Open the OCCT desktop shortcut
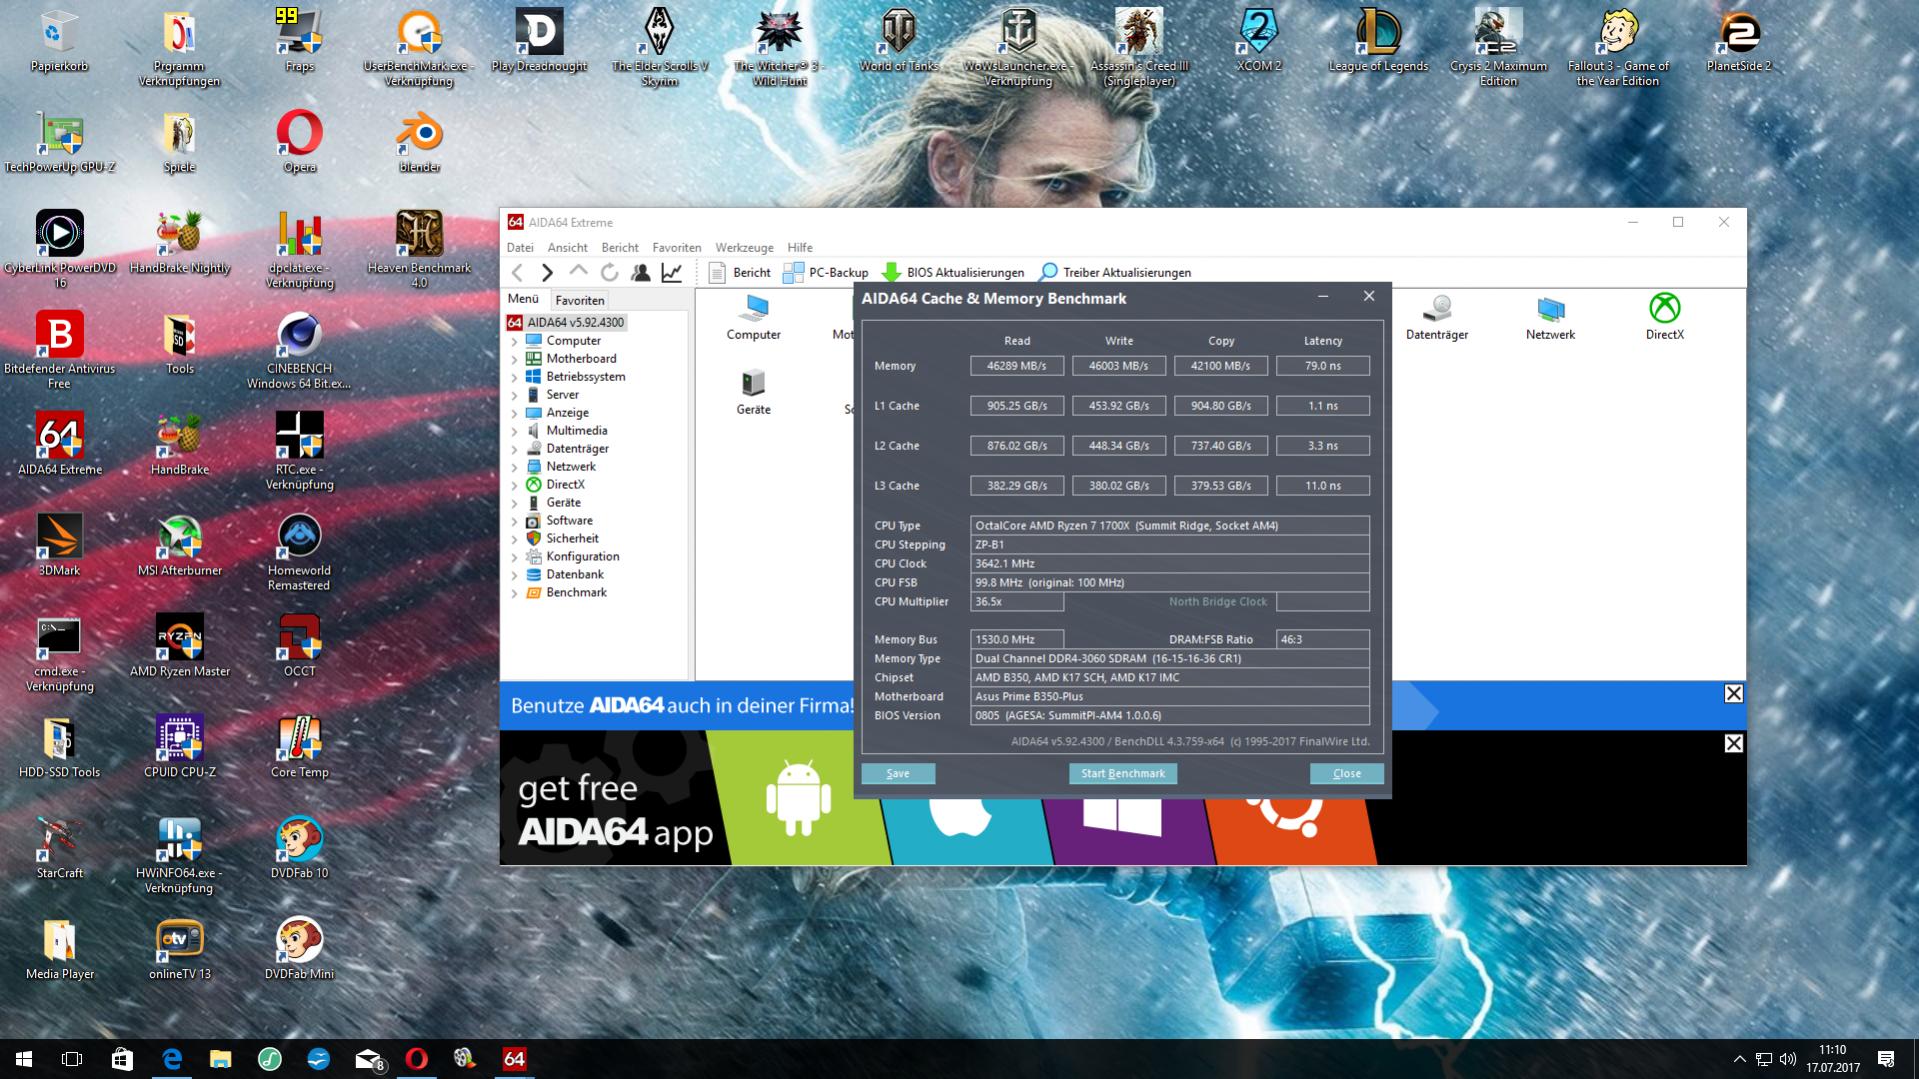The image size is (1919, 1079). click(300, 646)
